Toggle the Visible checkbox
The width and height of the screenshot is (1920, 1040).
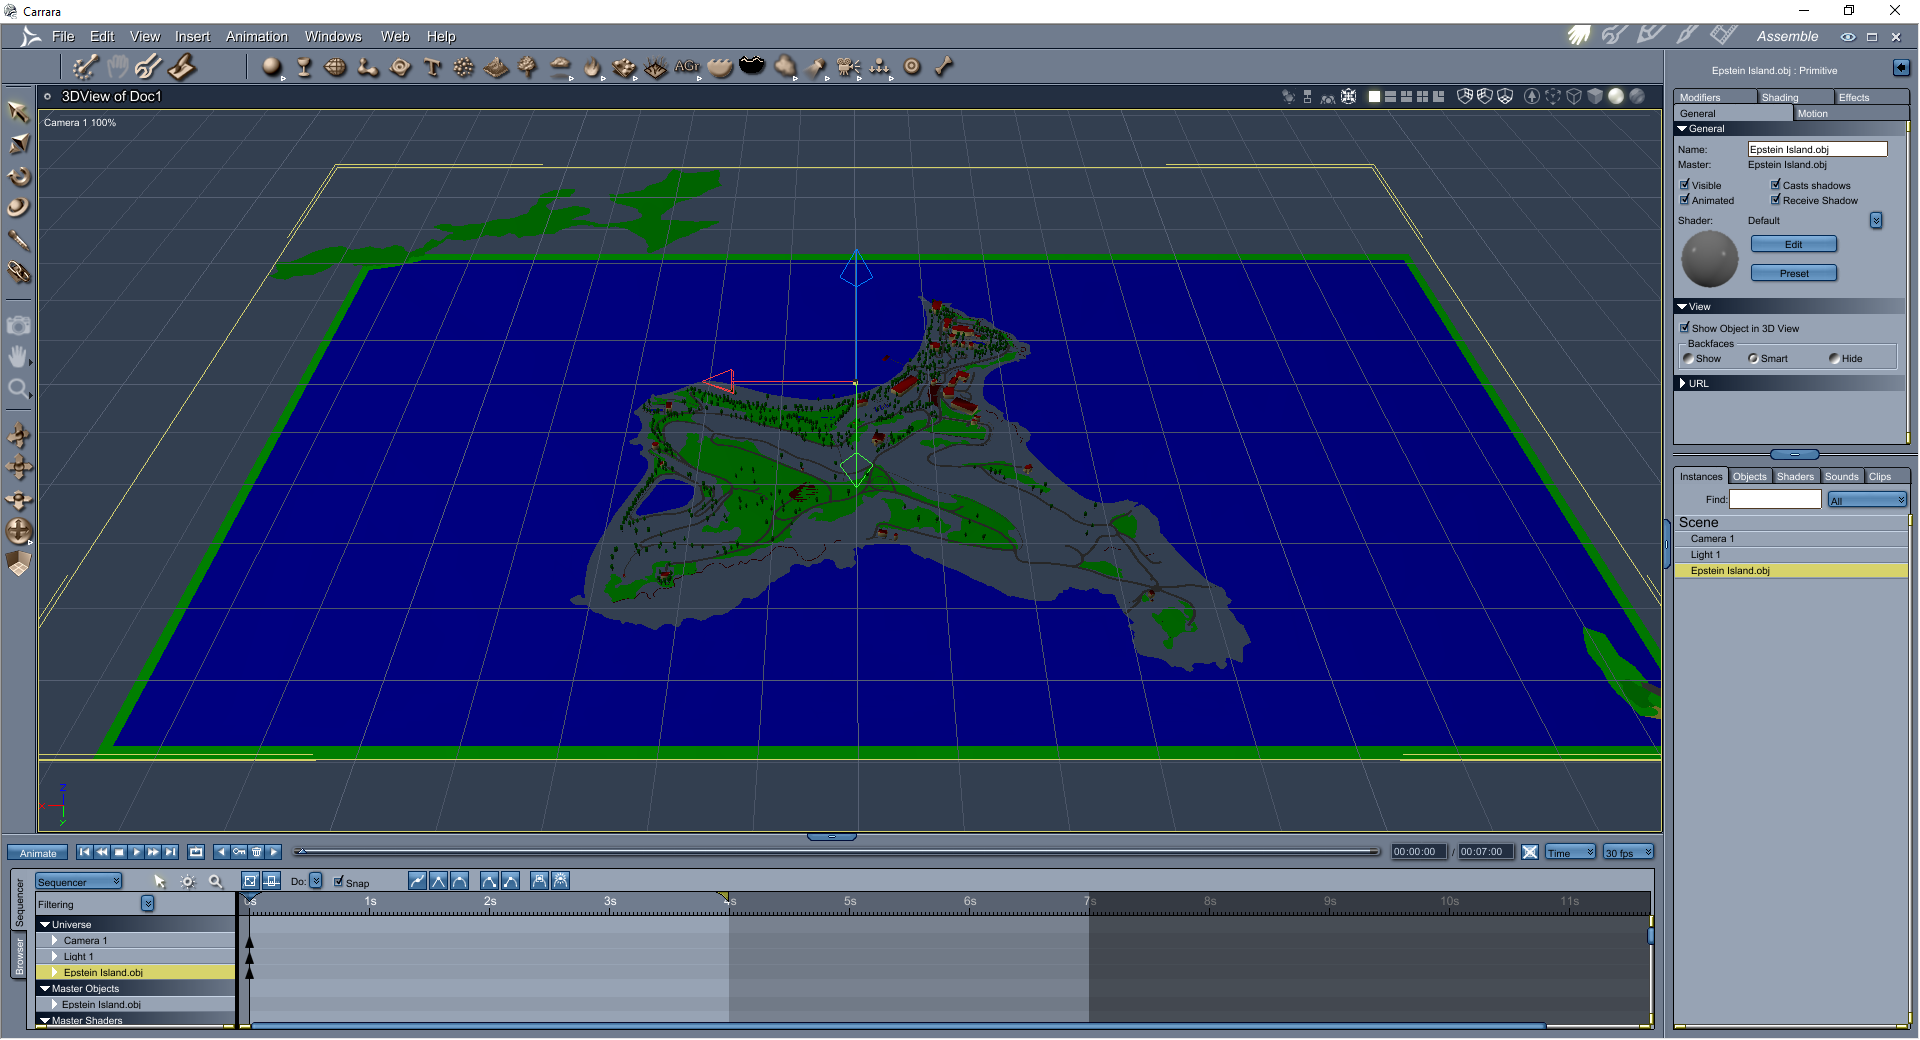(1685, 185)
